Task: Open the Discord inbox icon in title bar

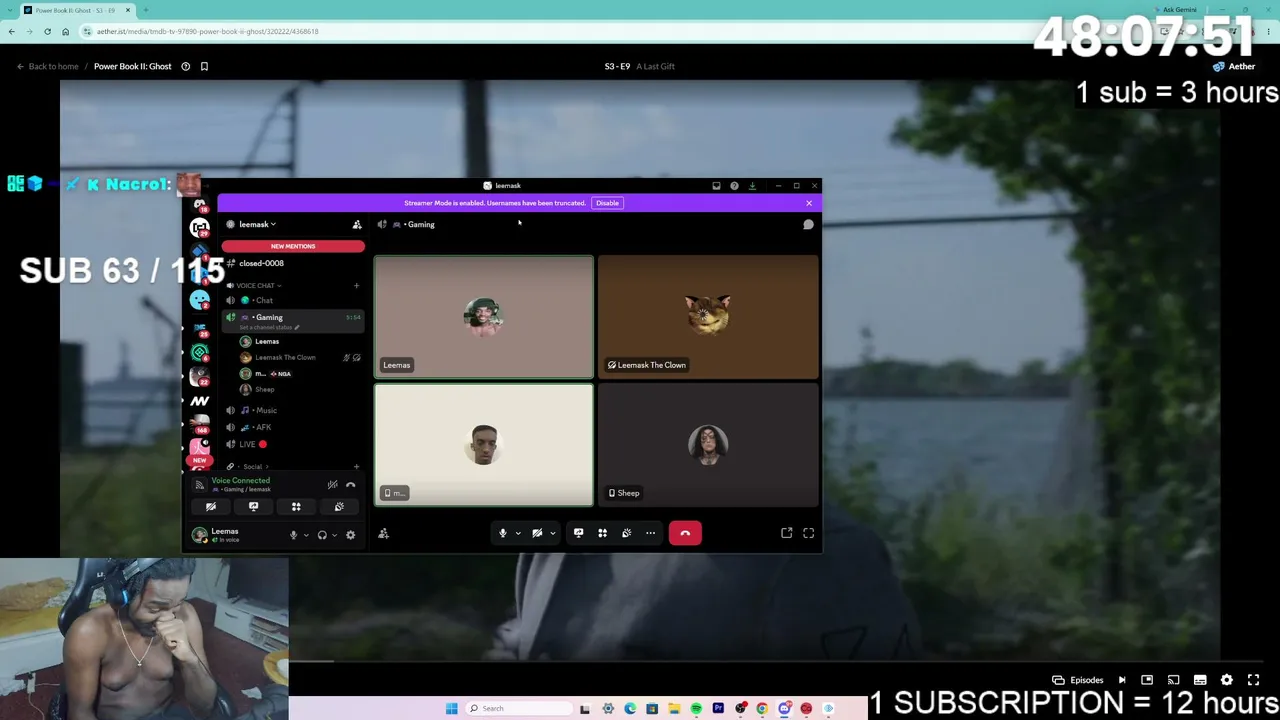Action: click(x=716, y=186)
